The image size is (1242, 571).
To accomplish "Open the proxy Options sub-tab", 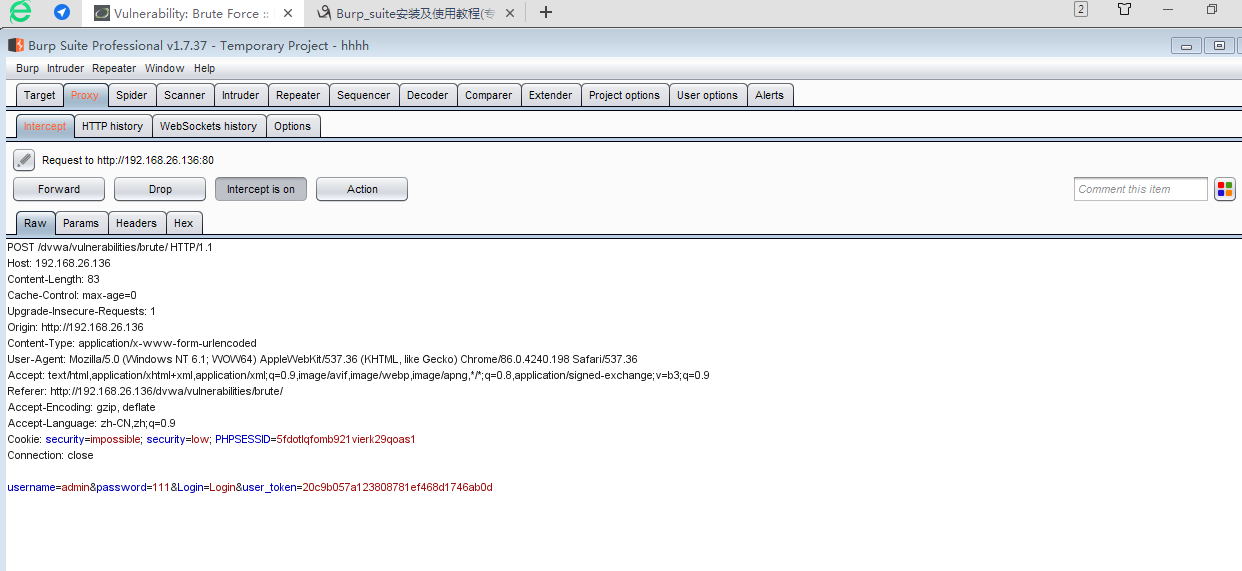I will pos(292,126).
